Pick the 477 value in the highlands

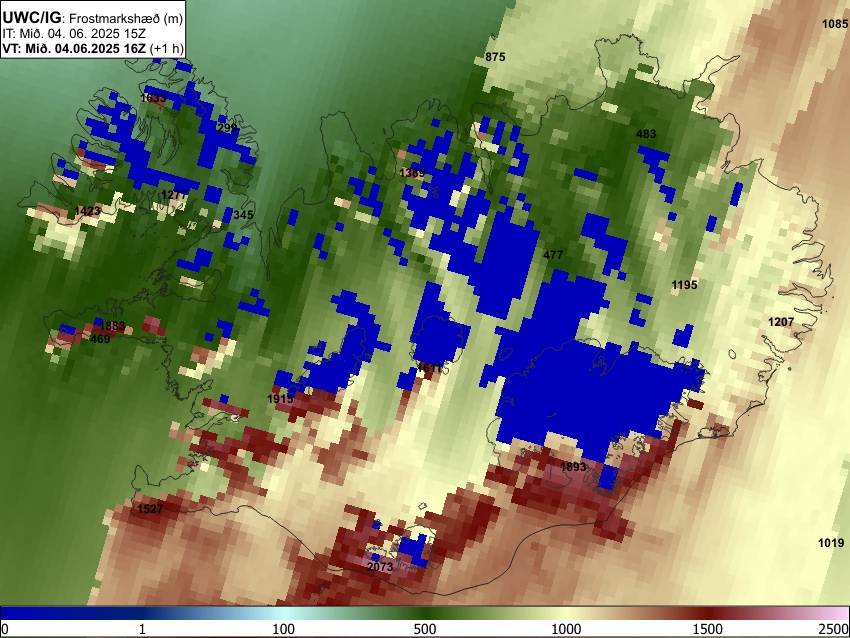pyautogui.click(x=553, y=255)
